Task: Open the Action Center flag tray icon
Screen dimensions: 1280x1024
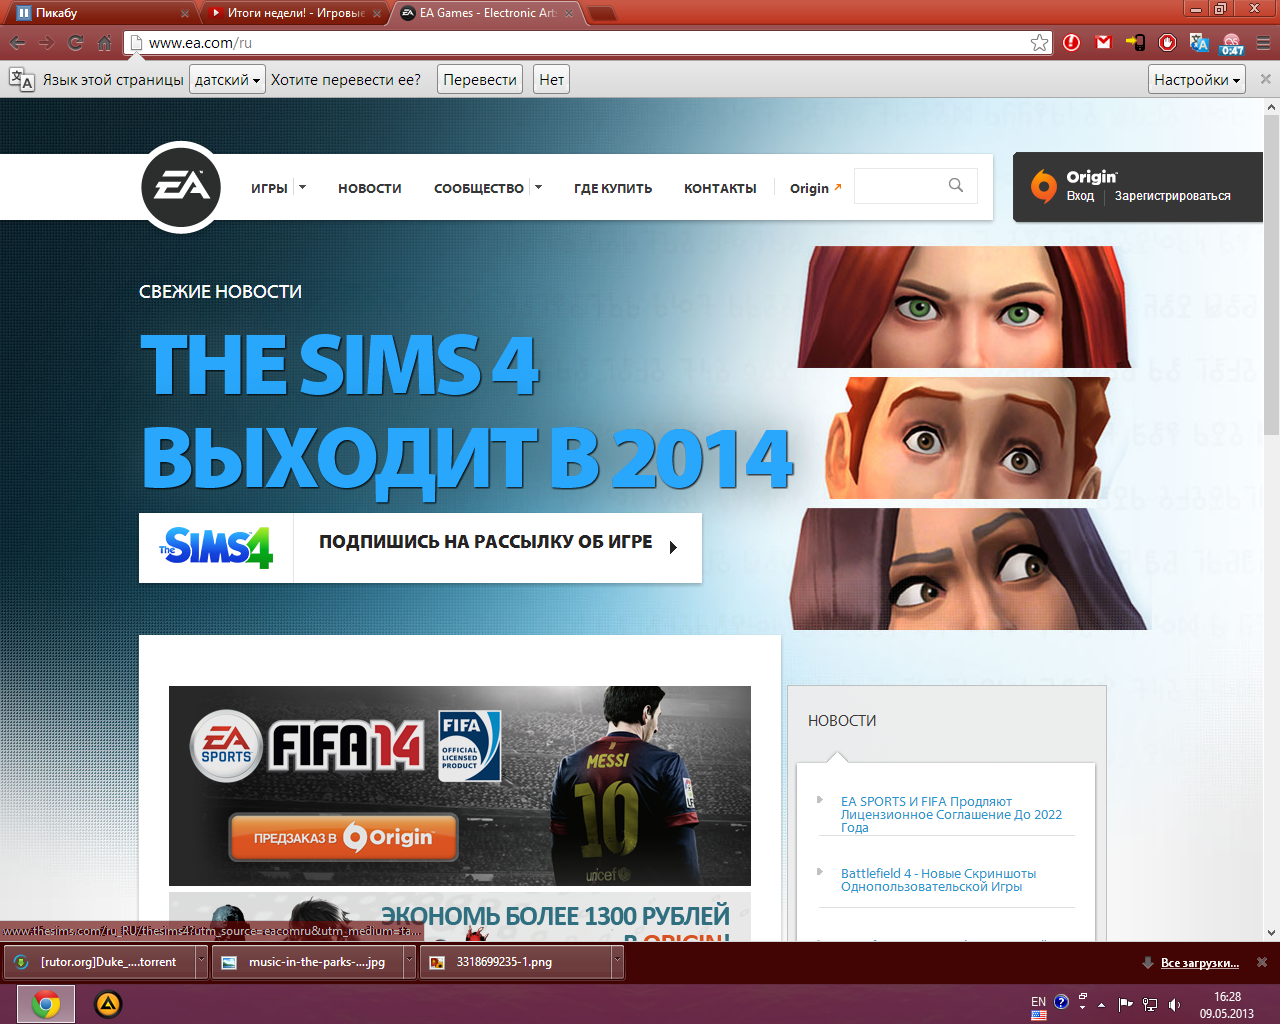Action: (1125, 1004)
